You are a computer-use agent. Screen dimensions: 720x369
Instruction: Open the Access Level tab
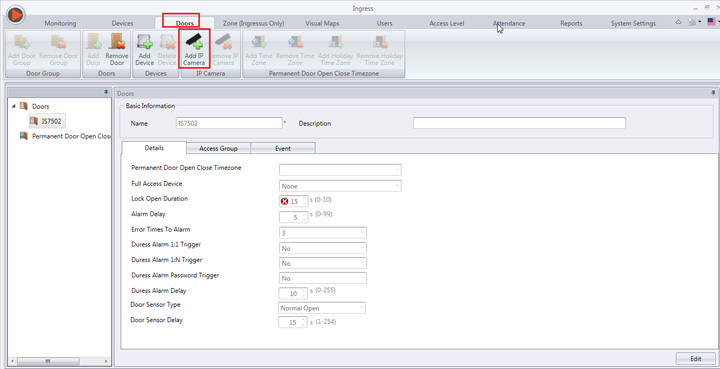(447, 23)
